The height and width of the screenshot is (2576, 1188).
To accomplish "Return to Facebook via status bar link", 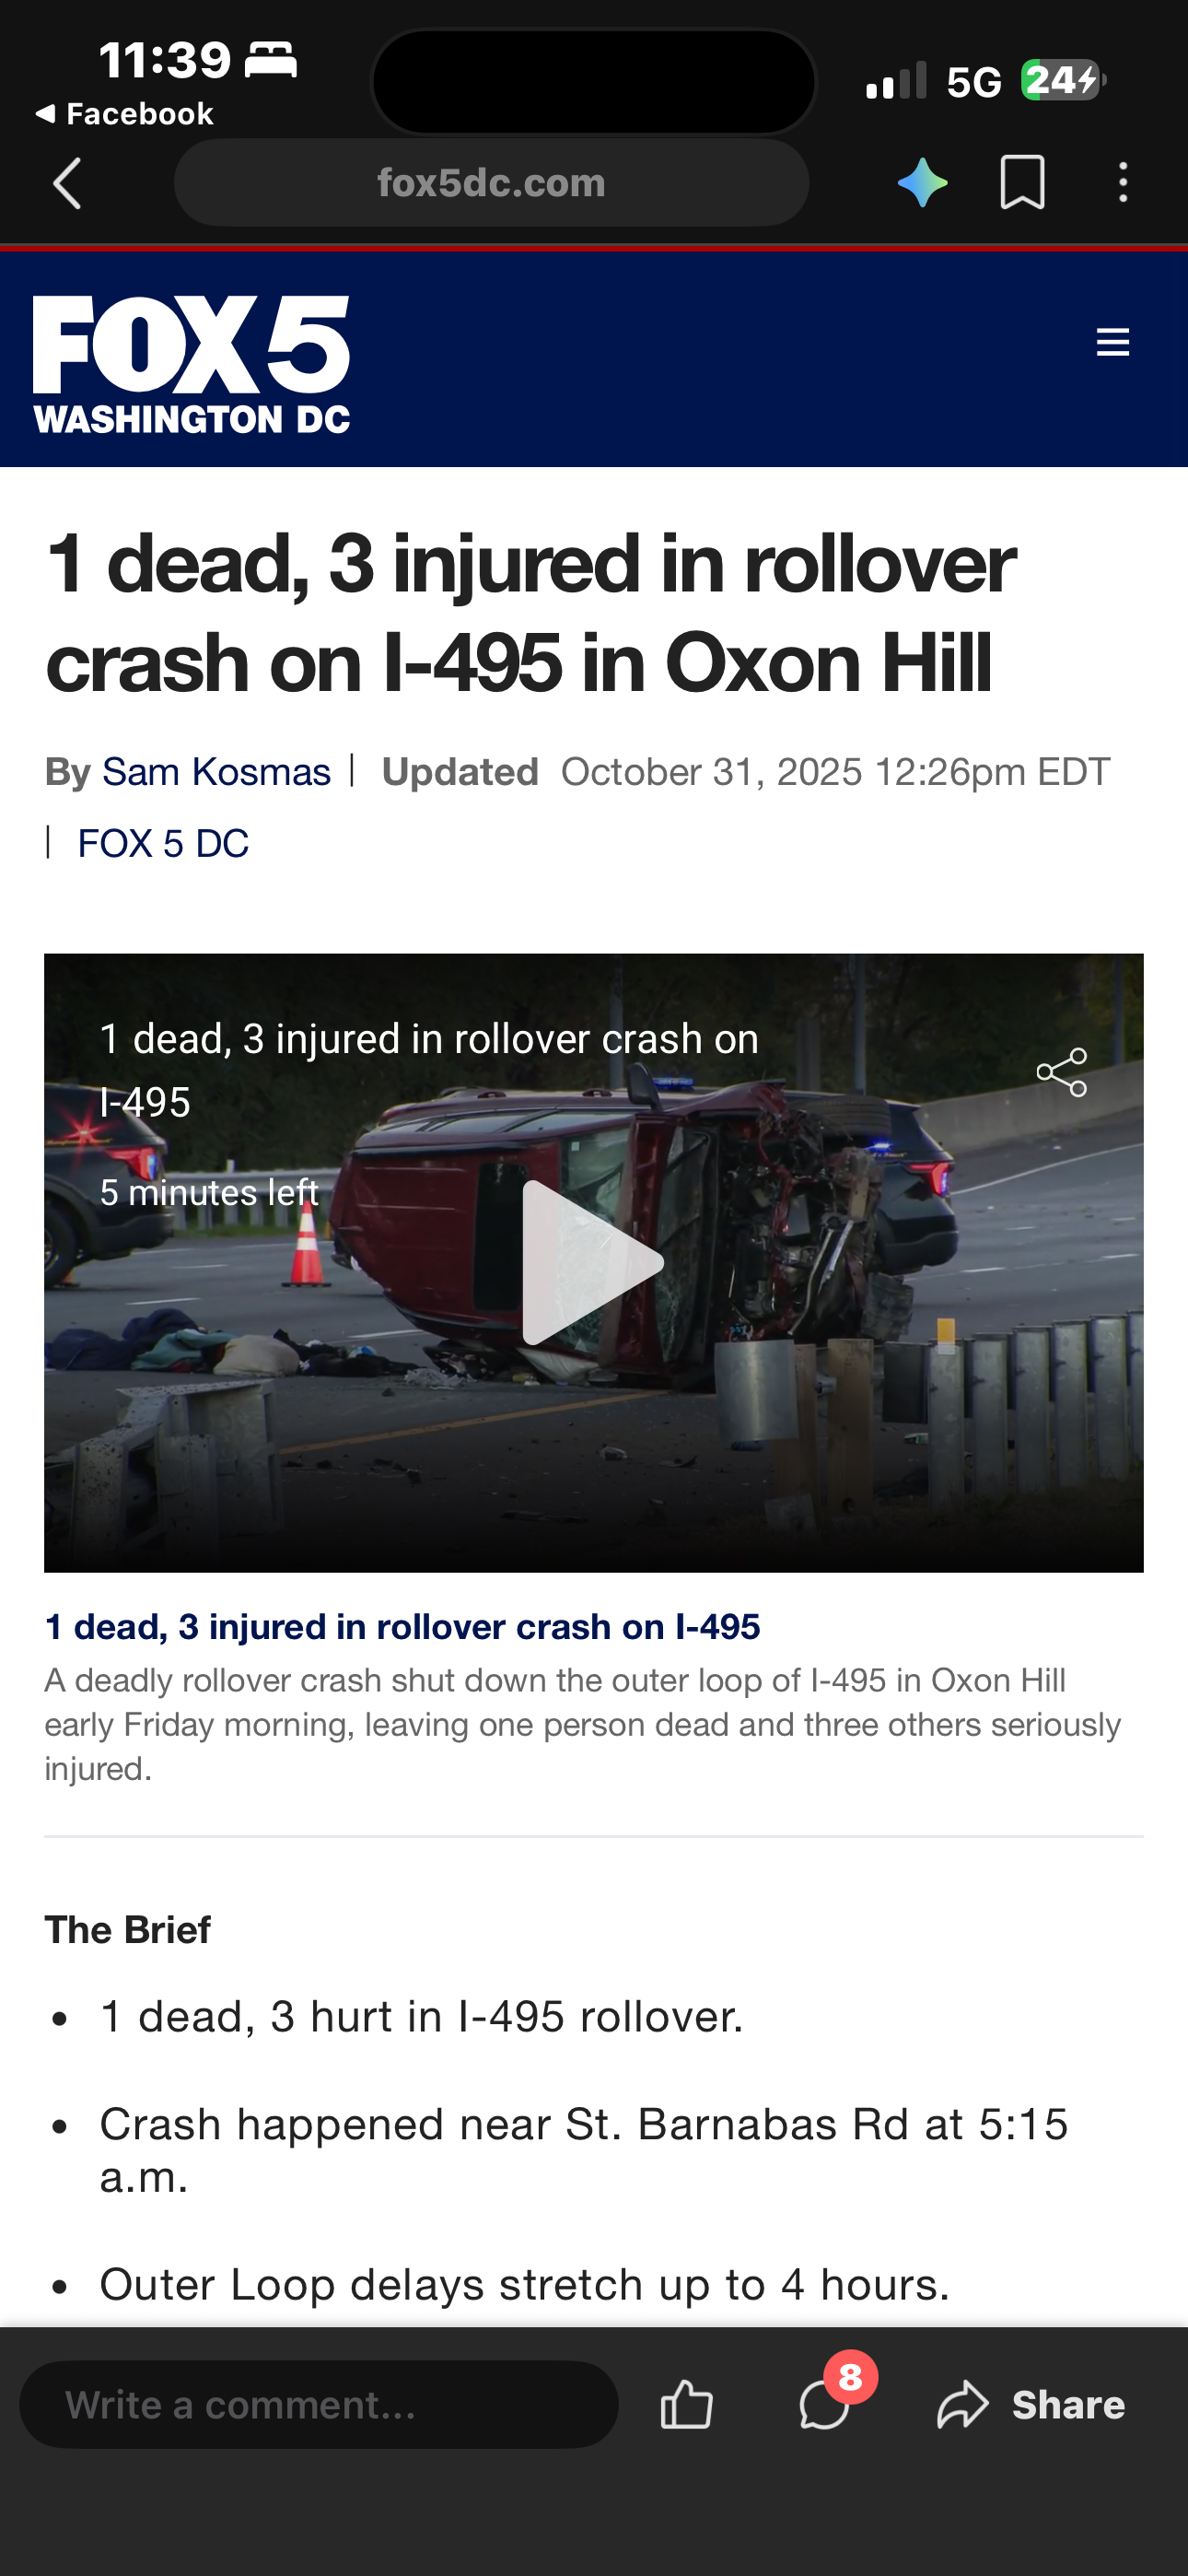I will click(124, 114).
